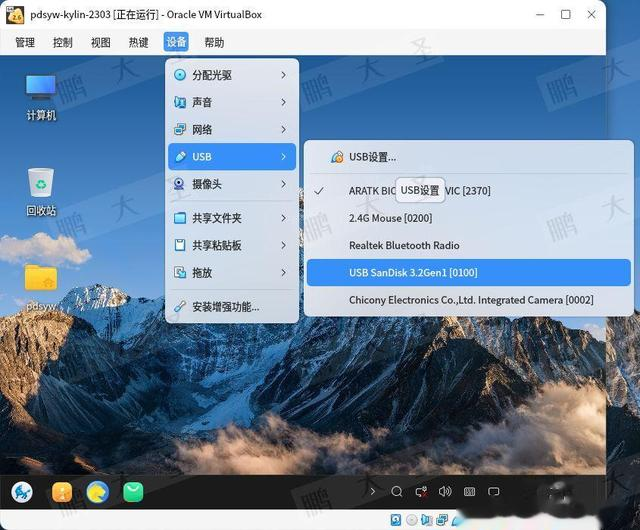Click the VirtualBox optical disc status icon
The height and width of the screenshot is (530, 640).
click(412, 520)
